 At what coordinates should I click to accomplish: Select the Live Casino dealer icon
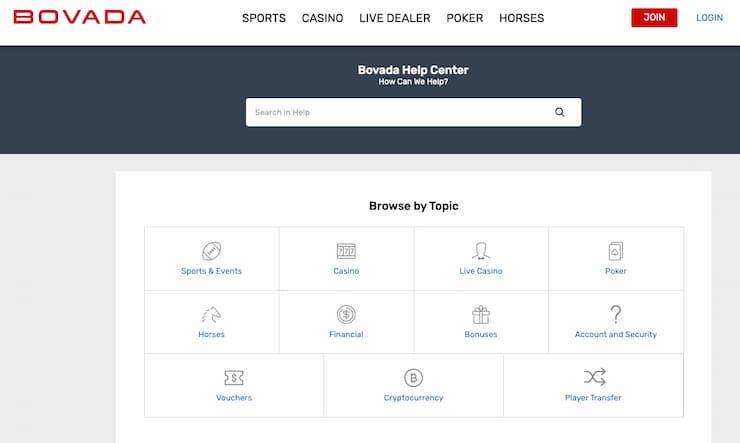tap(480, 251)
